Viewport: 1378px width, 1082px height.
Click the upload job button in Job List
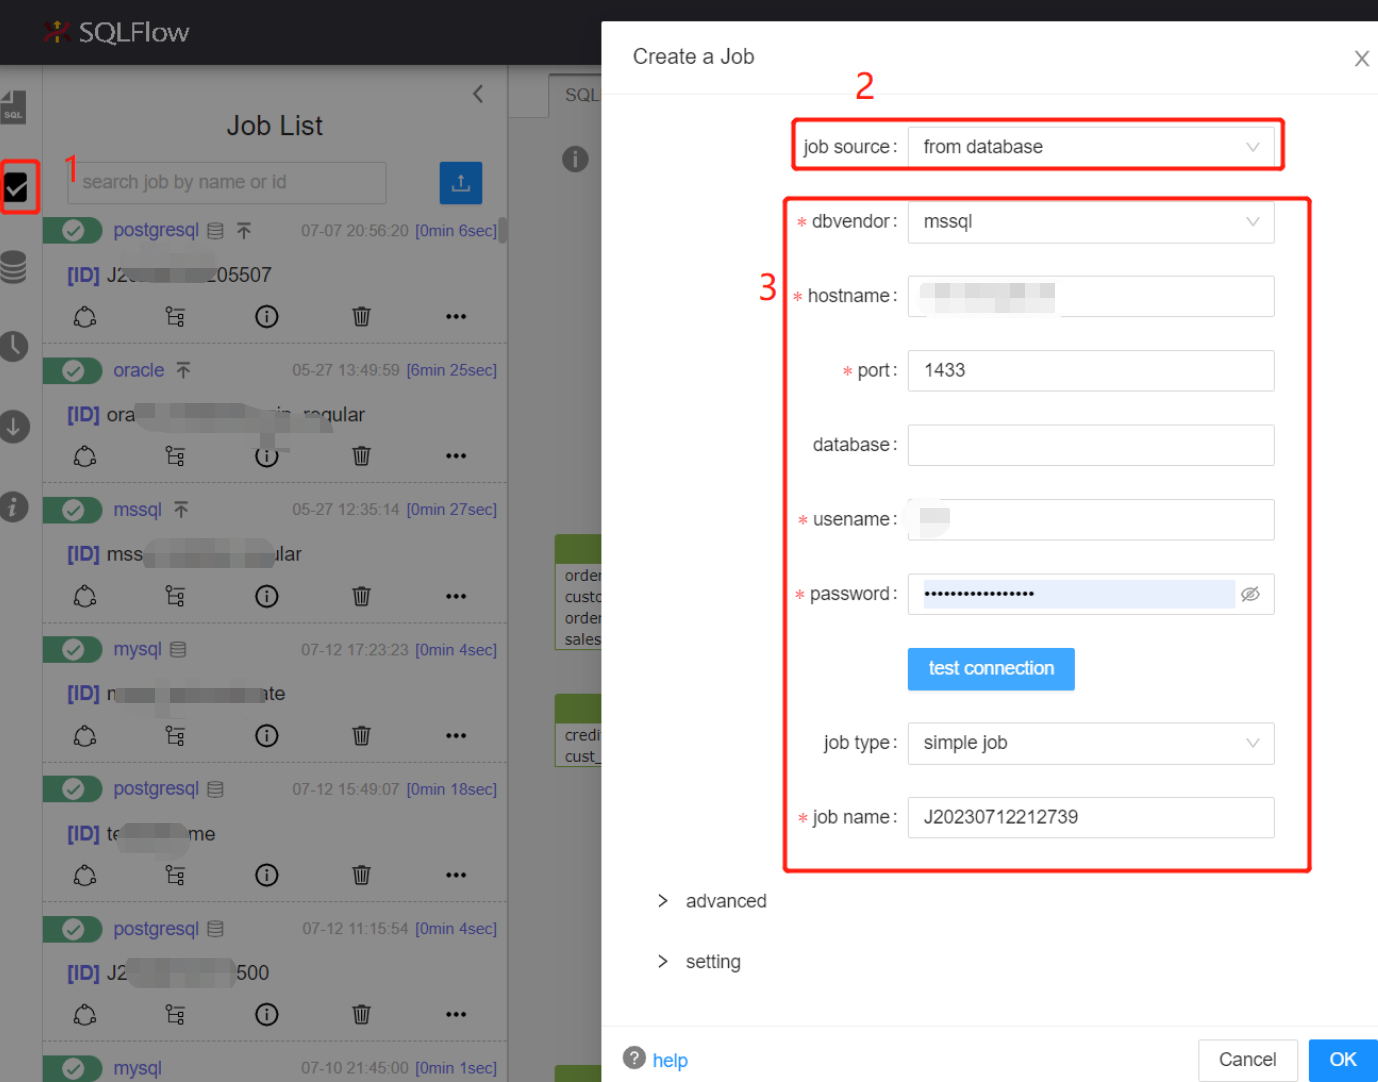click(460, 183)
